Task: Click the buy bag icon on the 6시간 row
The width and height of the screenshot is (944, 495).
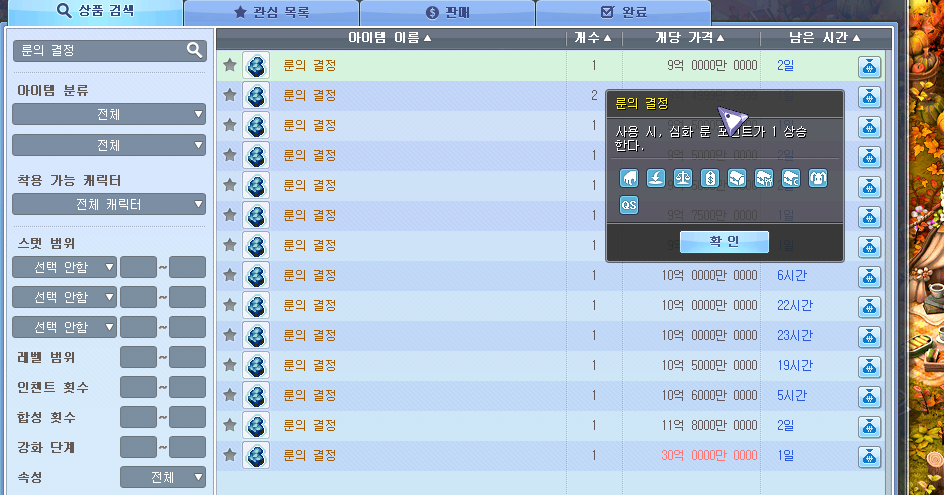Action: 869,277
